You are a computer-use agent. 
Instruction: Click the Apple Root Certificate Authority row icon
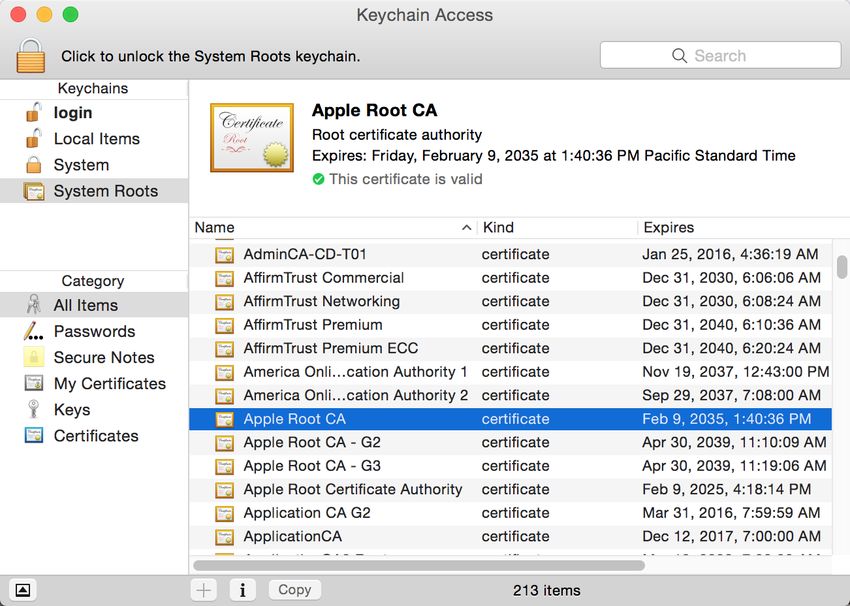(x=224, y=490)
